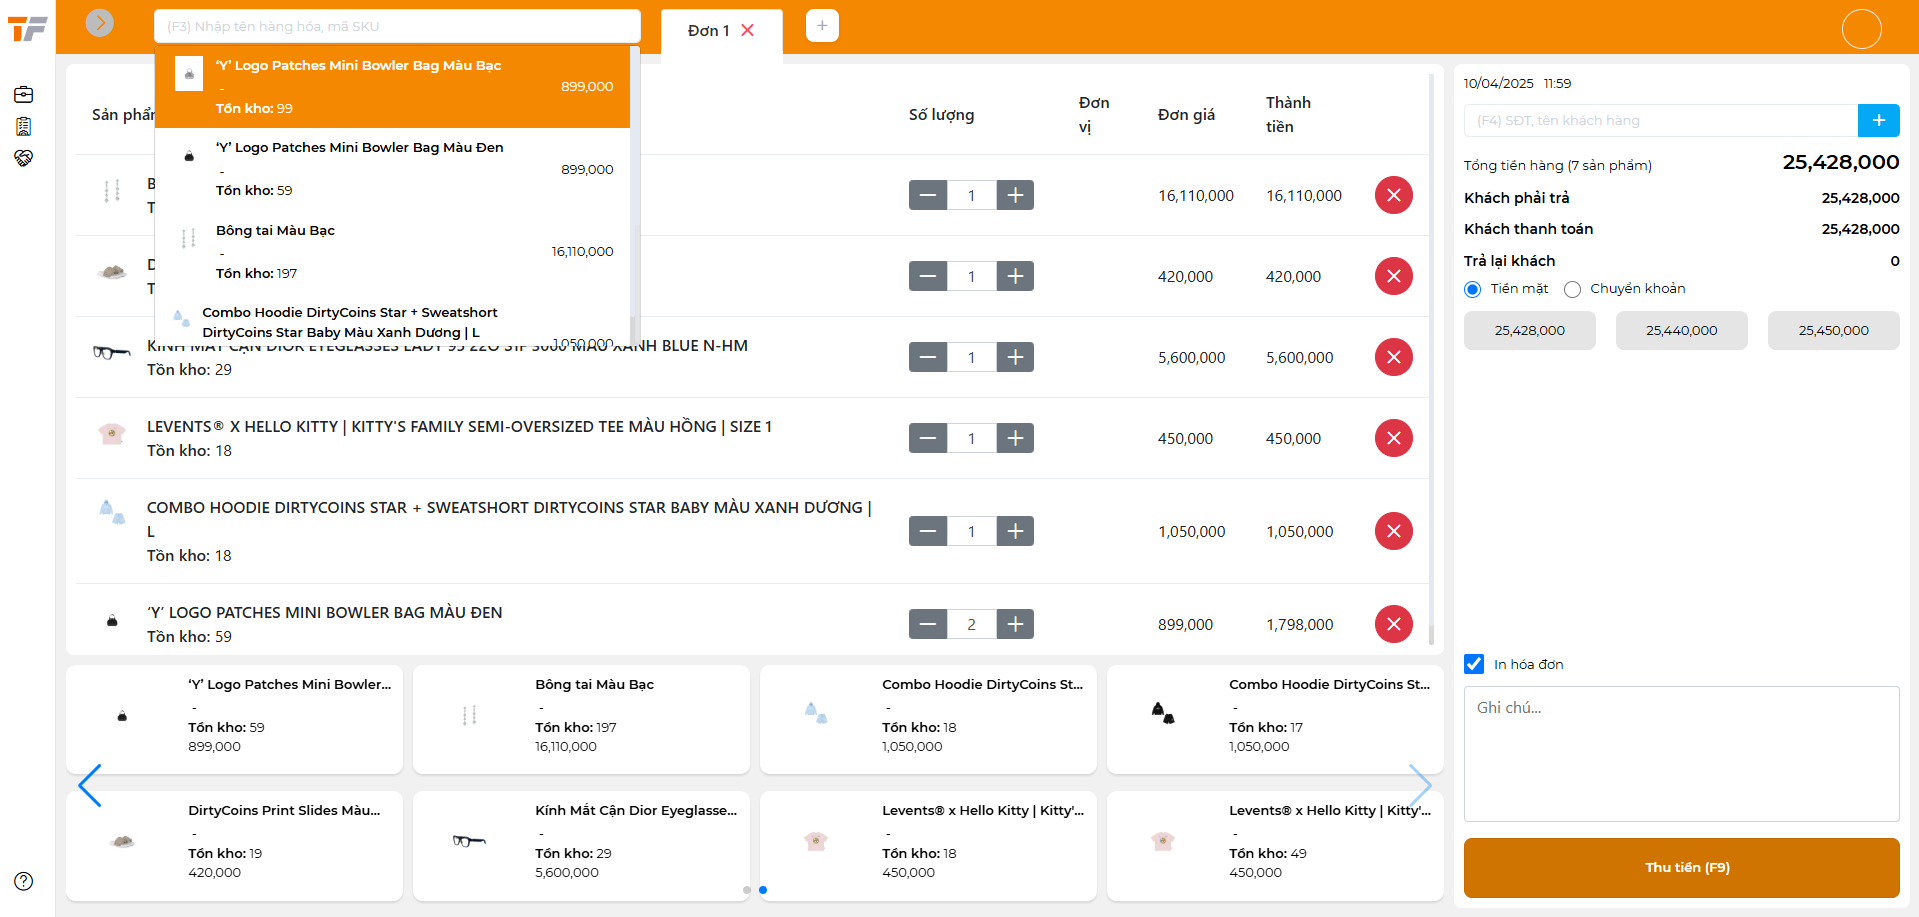
Task: Add DirtyCoins Print Slides product card
Action: tap(234, 846)
